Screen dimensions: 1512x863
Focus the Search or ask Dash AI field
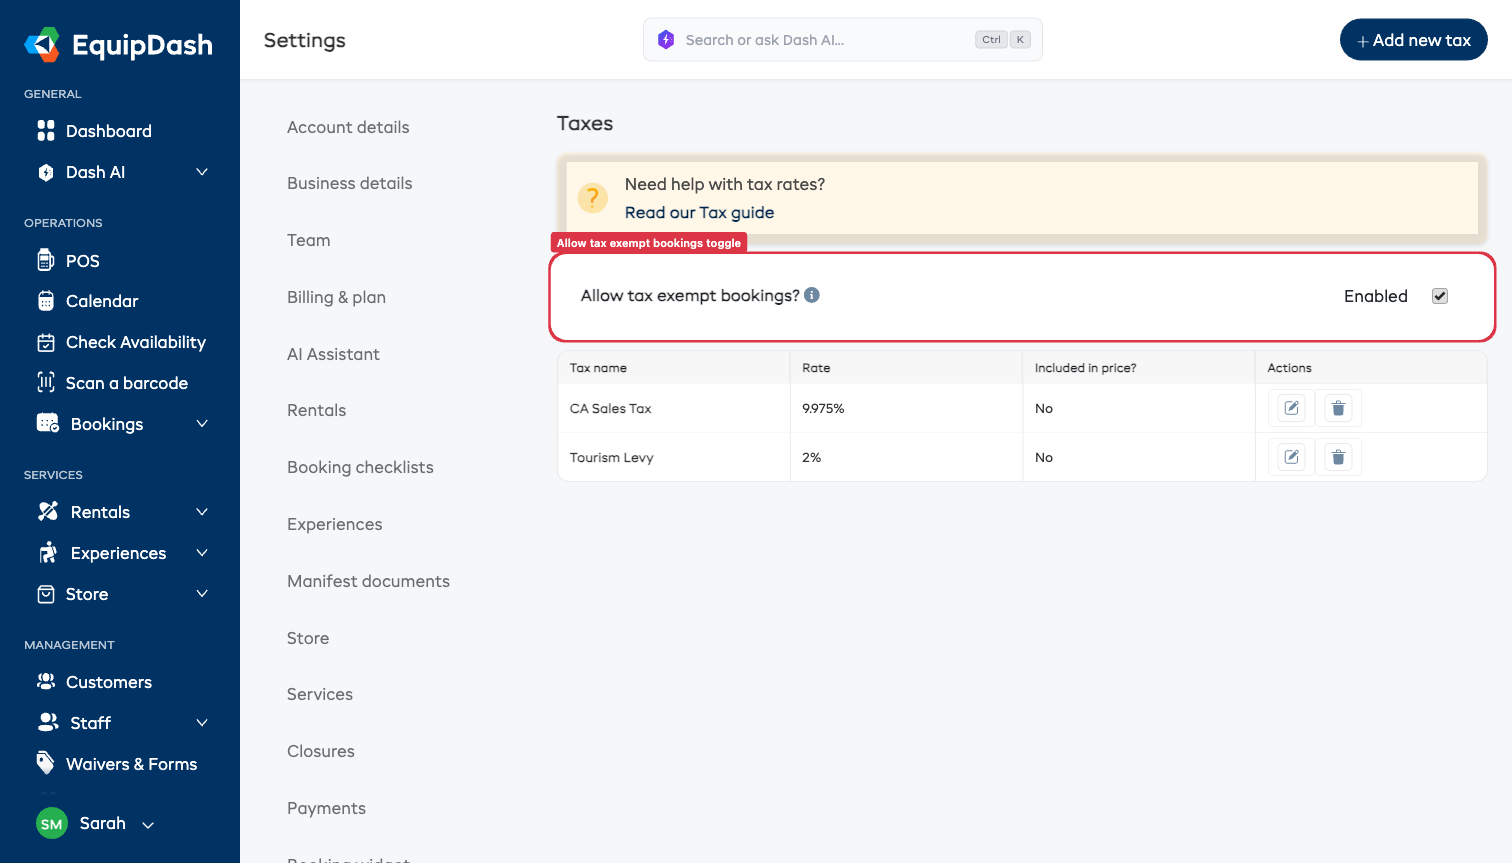[842, 40]
